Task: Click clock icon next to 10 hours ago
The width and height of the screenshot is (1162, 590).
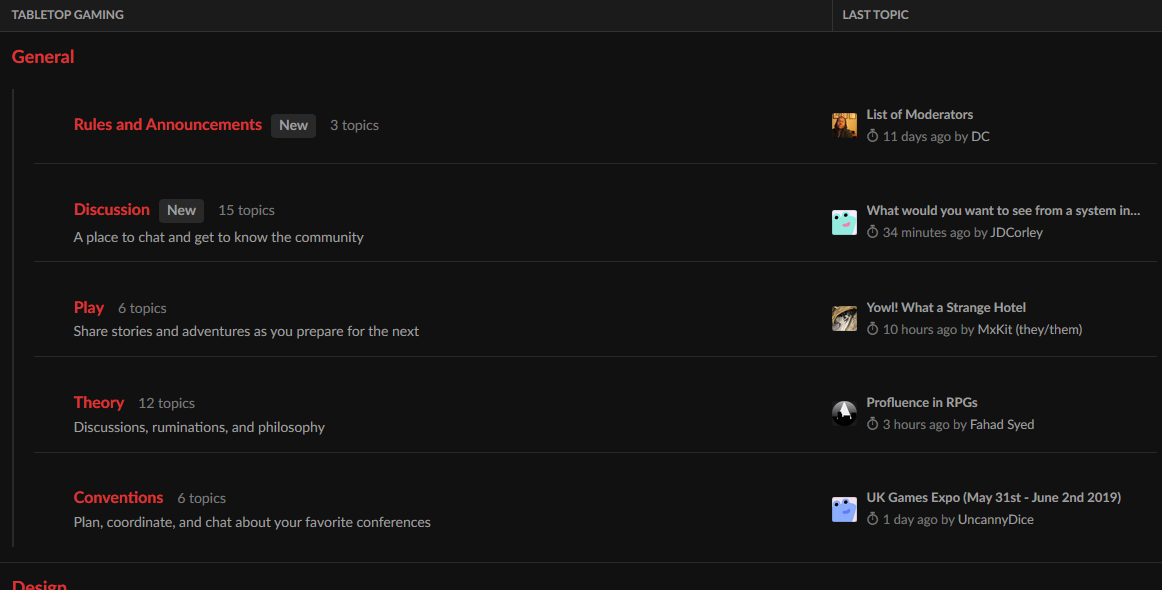Action: (x=873, y=329)
